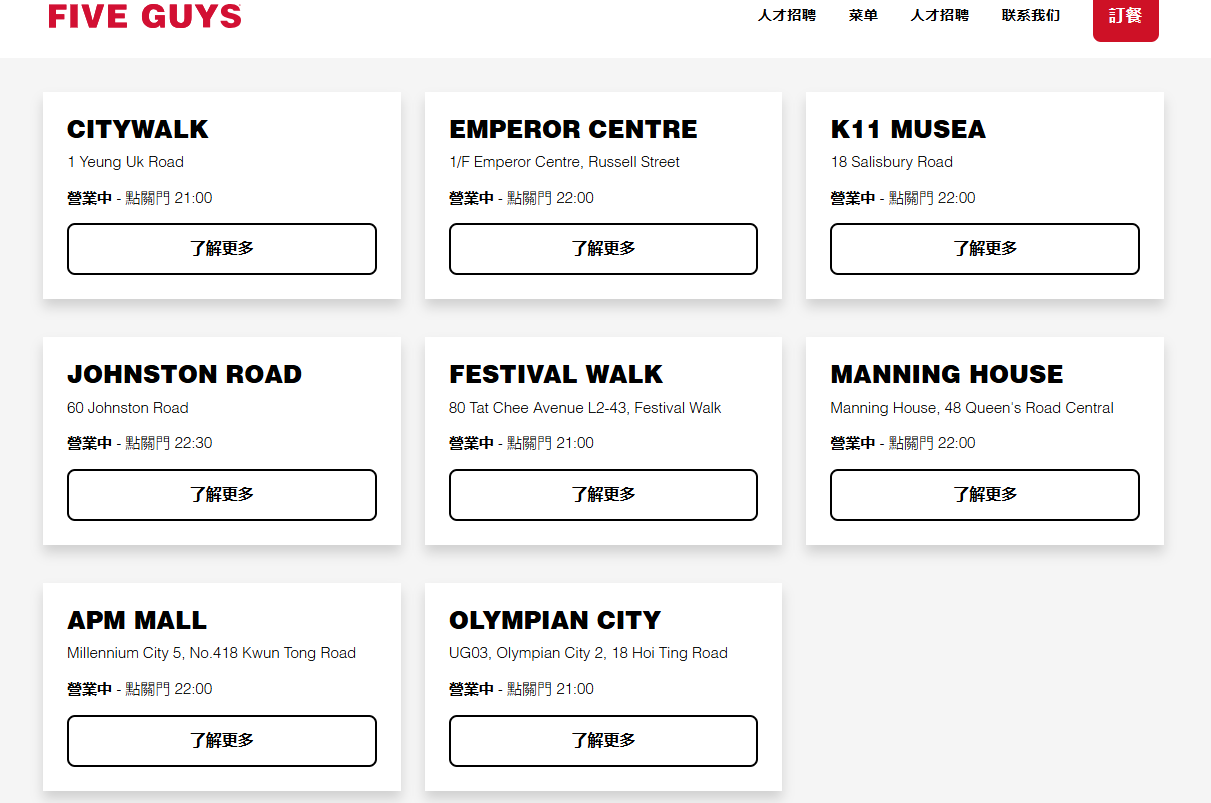Select 了解更多 for Johnston Road
The height and width of the screenshot is (803, 1211).
pyautogui.click(x=222, y=495)
